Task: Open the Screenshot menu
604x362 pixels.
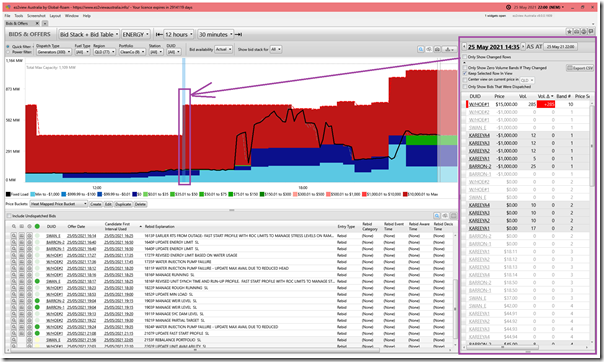Action: (x=36, y=16)
